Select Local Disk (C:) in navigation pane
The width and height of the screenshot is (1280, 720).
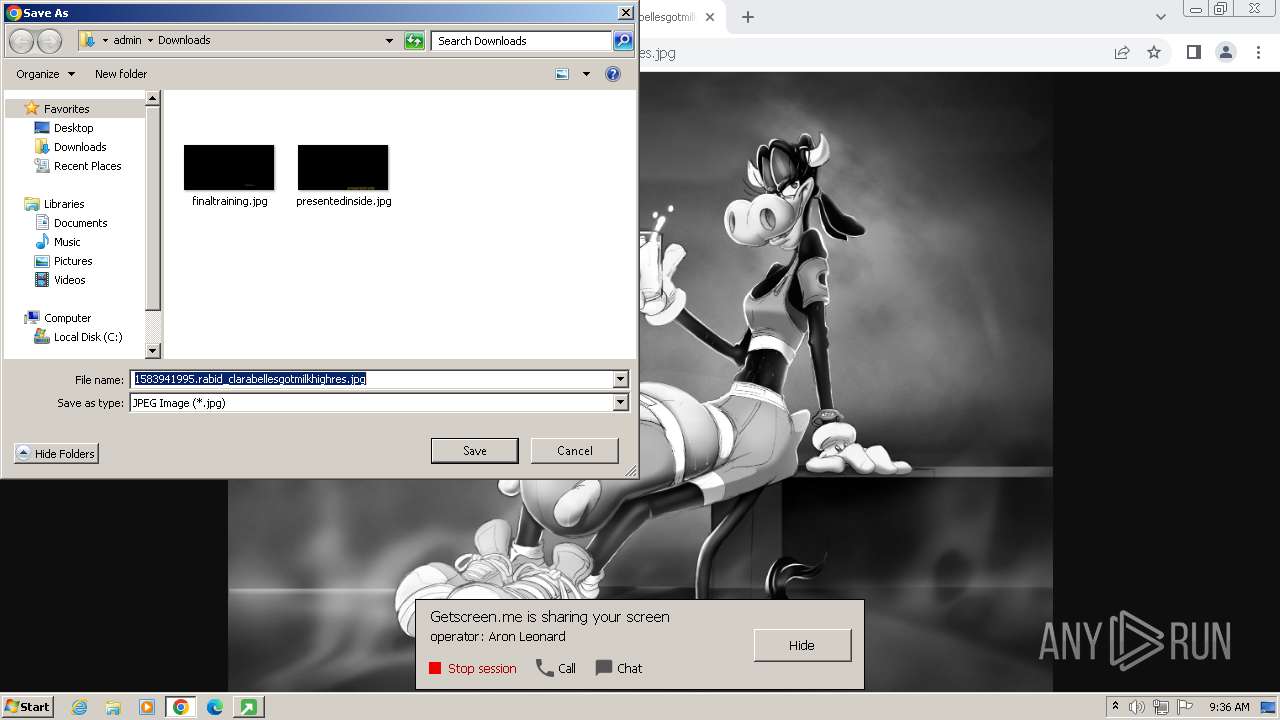pos(88,337)
